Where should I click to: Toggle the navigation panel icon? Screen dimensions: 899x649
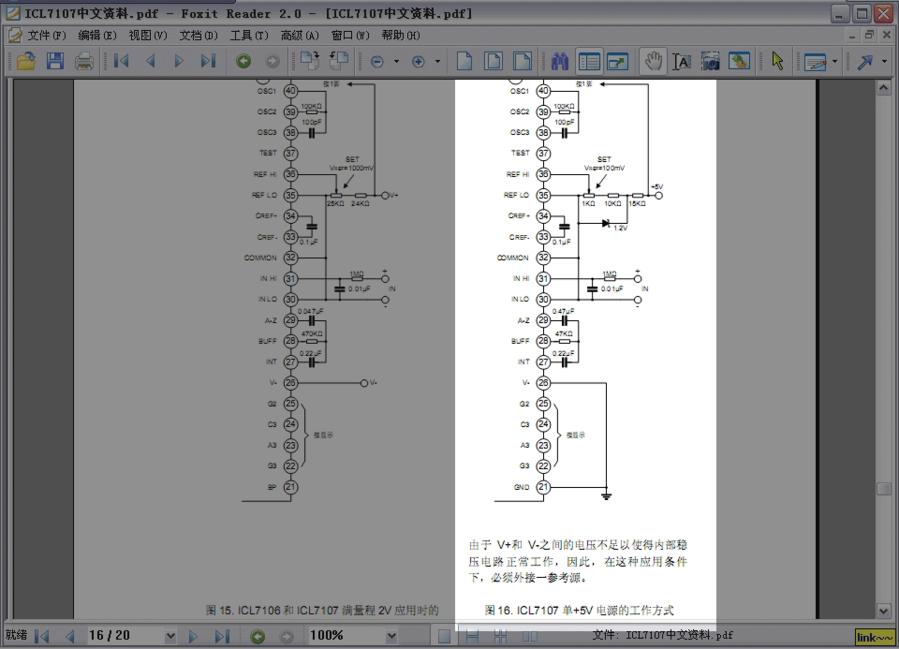click(589, 61)
